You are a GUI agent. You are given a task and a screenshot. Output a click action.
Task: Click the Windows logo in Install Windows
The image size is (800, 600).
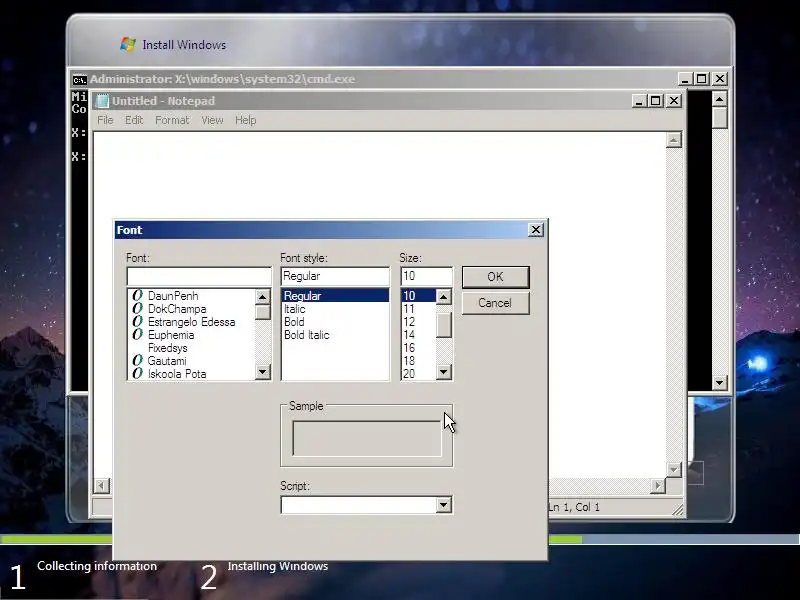click(128, 45)
